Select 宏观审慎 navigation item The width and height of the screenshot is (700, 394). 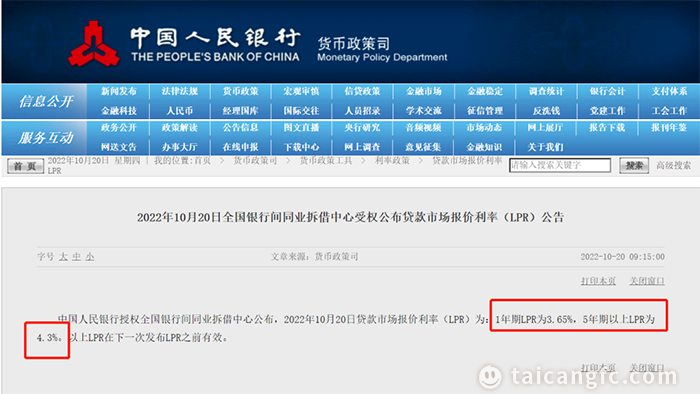tap(301, 91)
